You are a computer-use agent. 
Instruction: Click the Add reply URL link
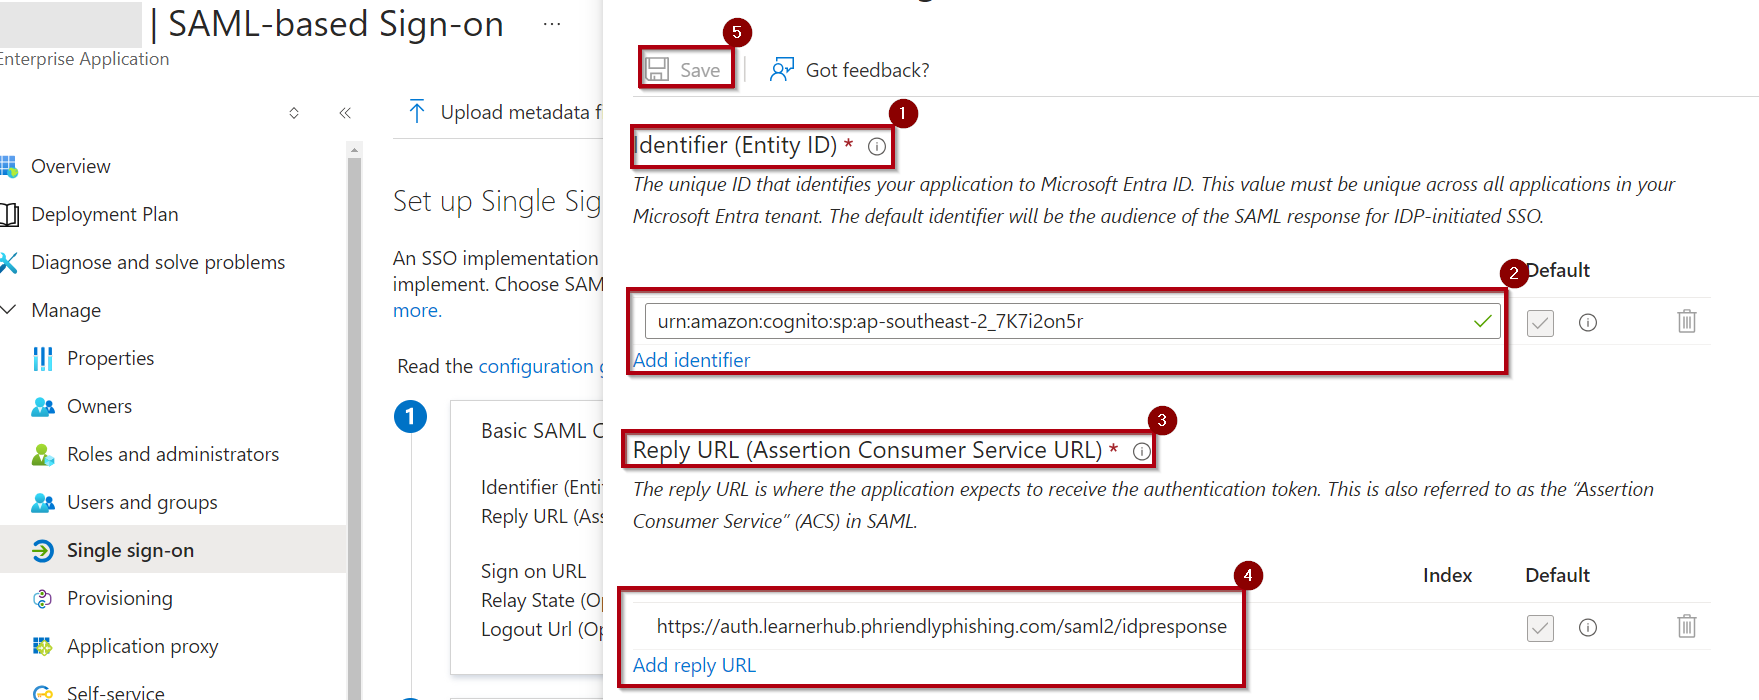694,665
